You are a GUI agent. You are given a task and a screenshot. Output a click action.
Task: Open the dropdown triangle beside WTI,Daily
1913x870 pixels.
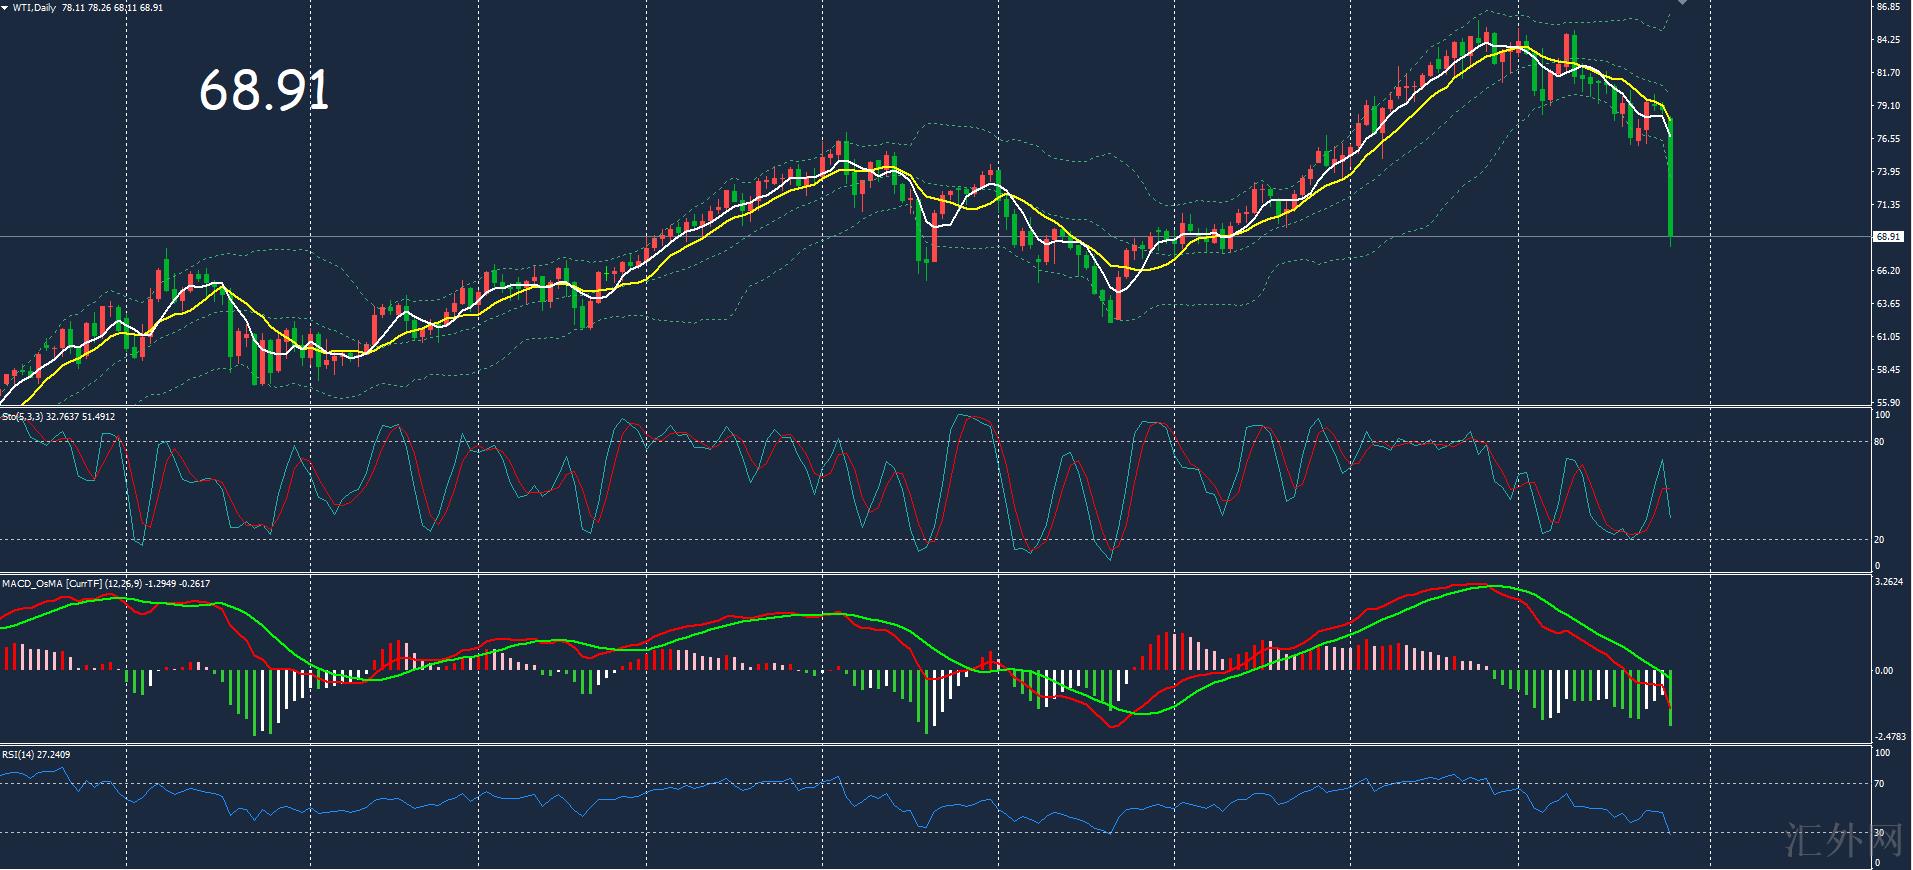5,8
